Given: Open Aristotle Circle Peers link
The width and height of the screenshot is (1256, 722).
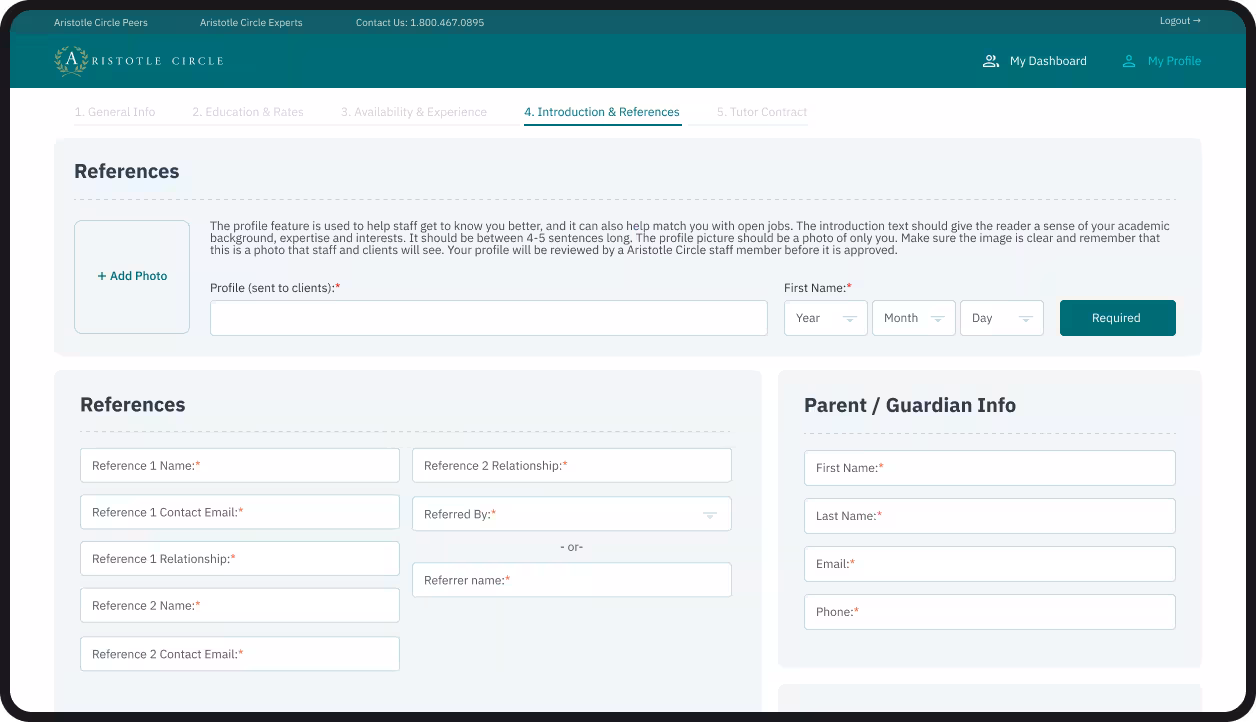Looking at the screenshot, I should pyautogui.click(x=101, y=22).
